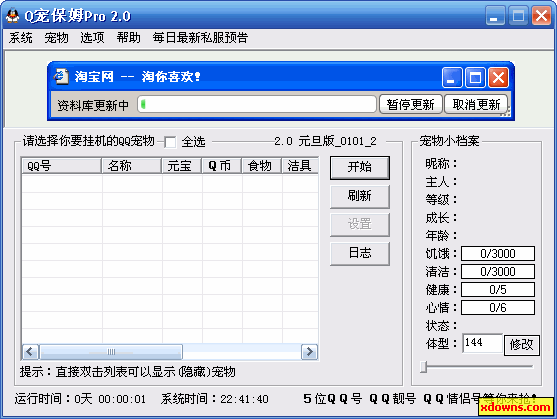
Task: Open 每日最新私服预告 menu item
Action: (200, 38)
